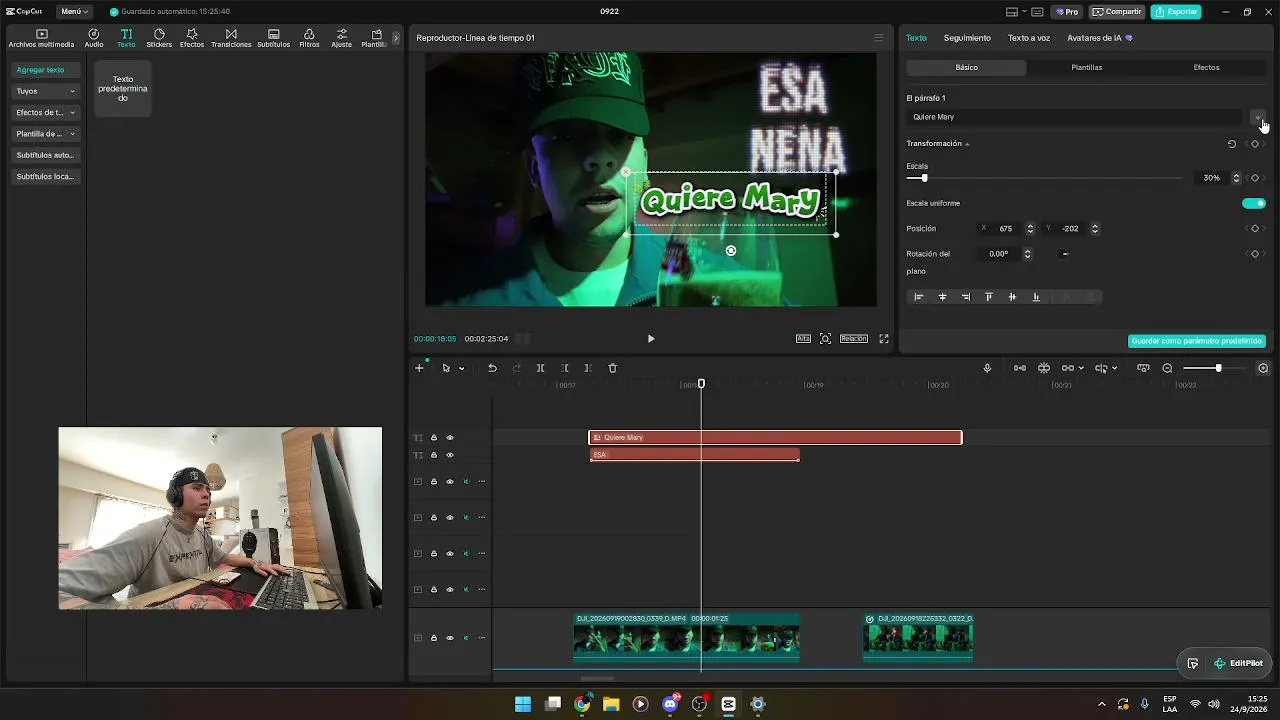Screen dimensions: 1280x720
Task: Lock the ESA text track
Action: point(434,455)
